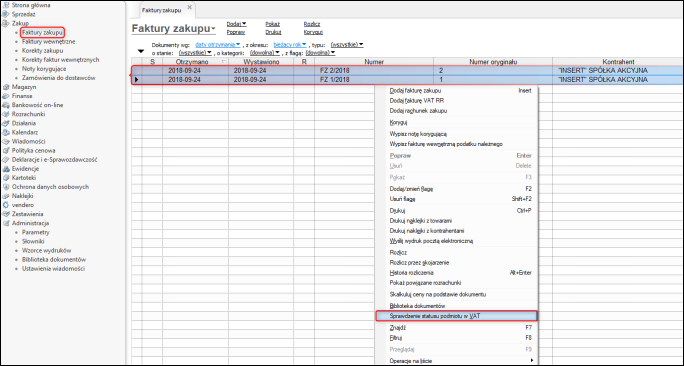Screen dimensions: 684x366
Task: Choose 'Filtruj' in context menu
Action: (x=456, y=338)
